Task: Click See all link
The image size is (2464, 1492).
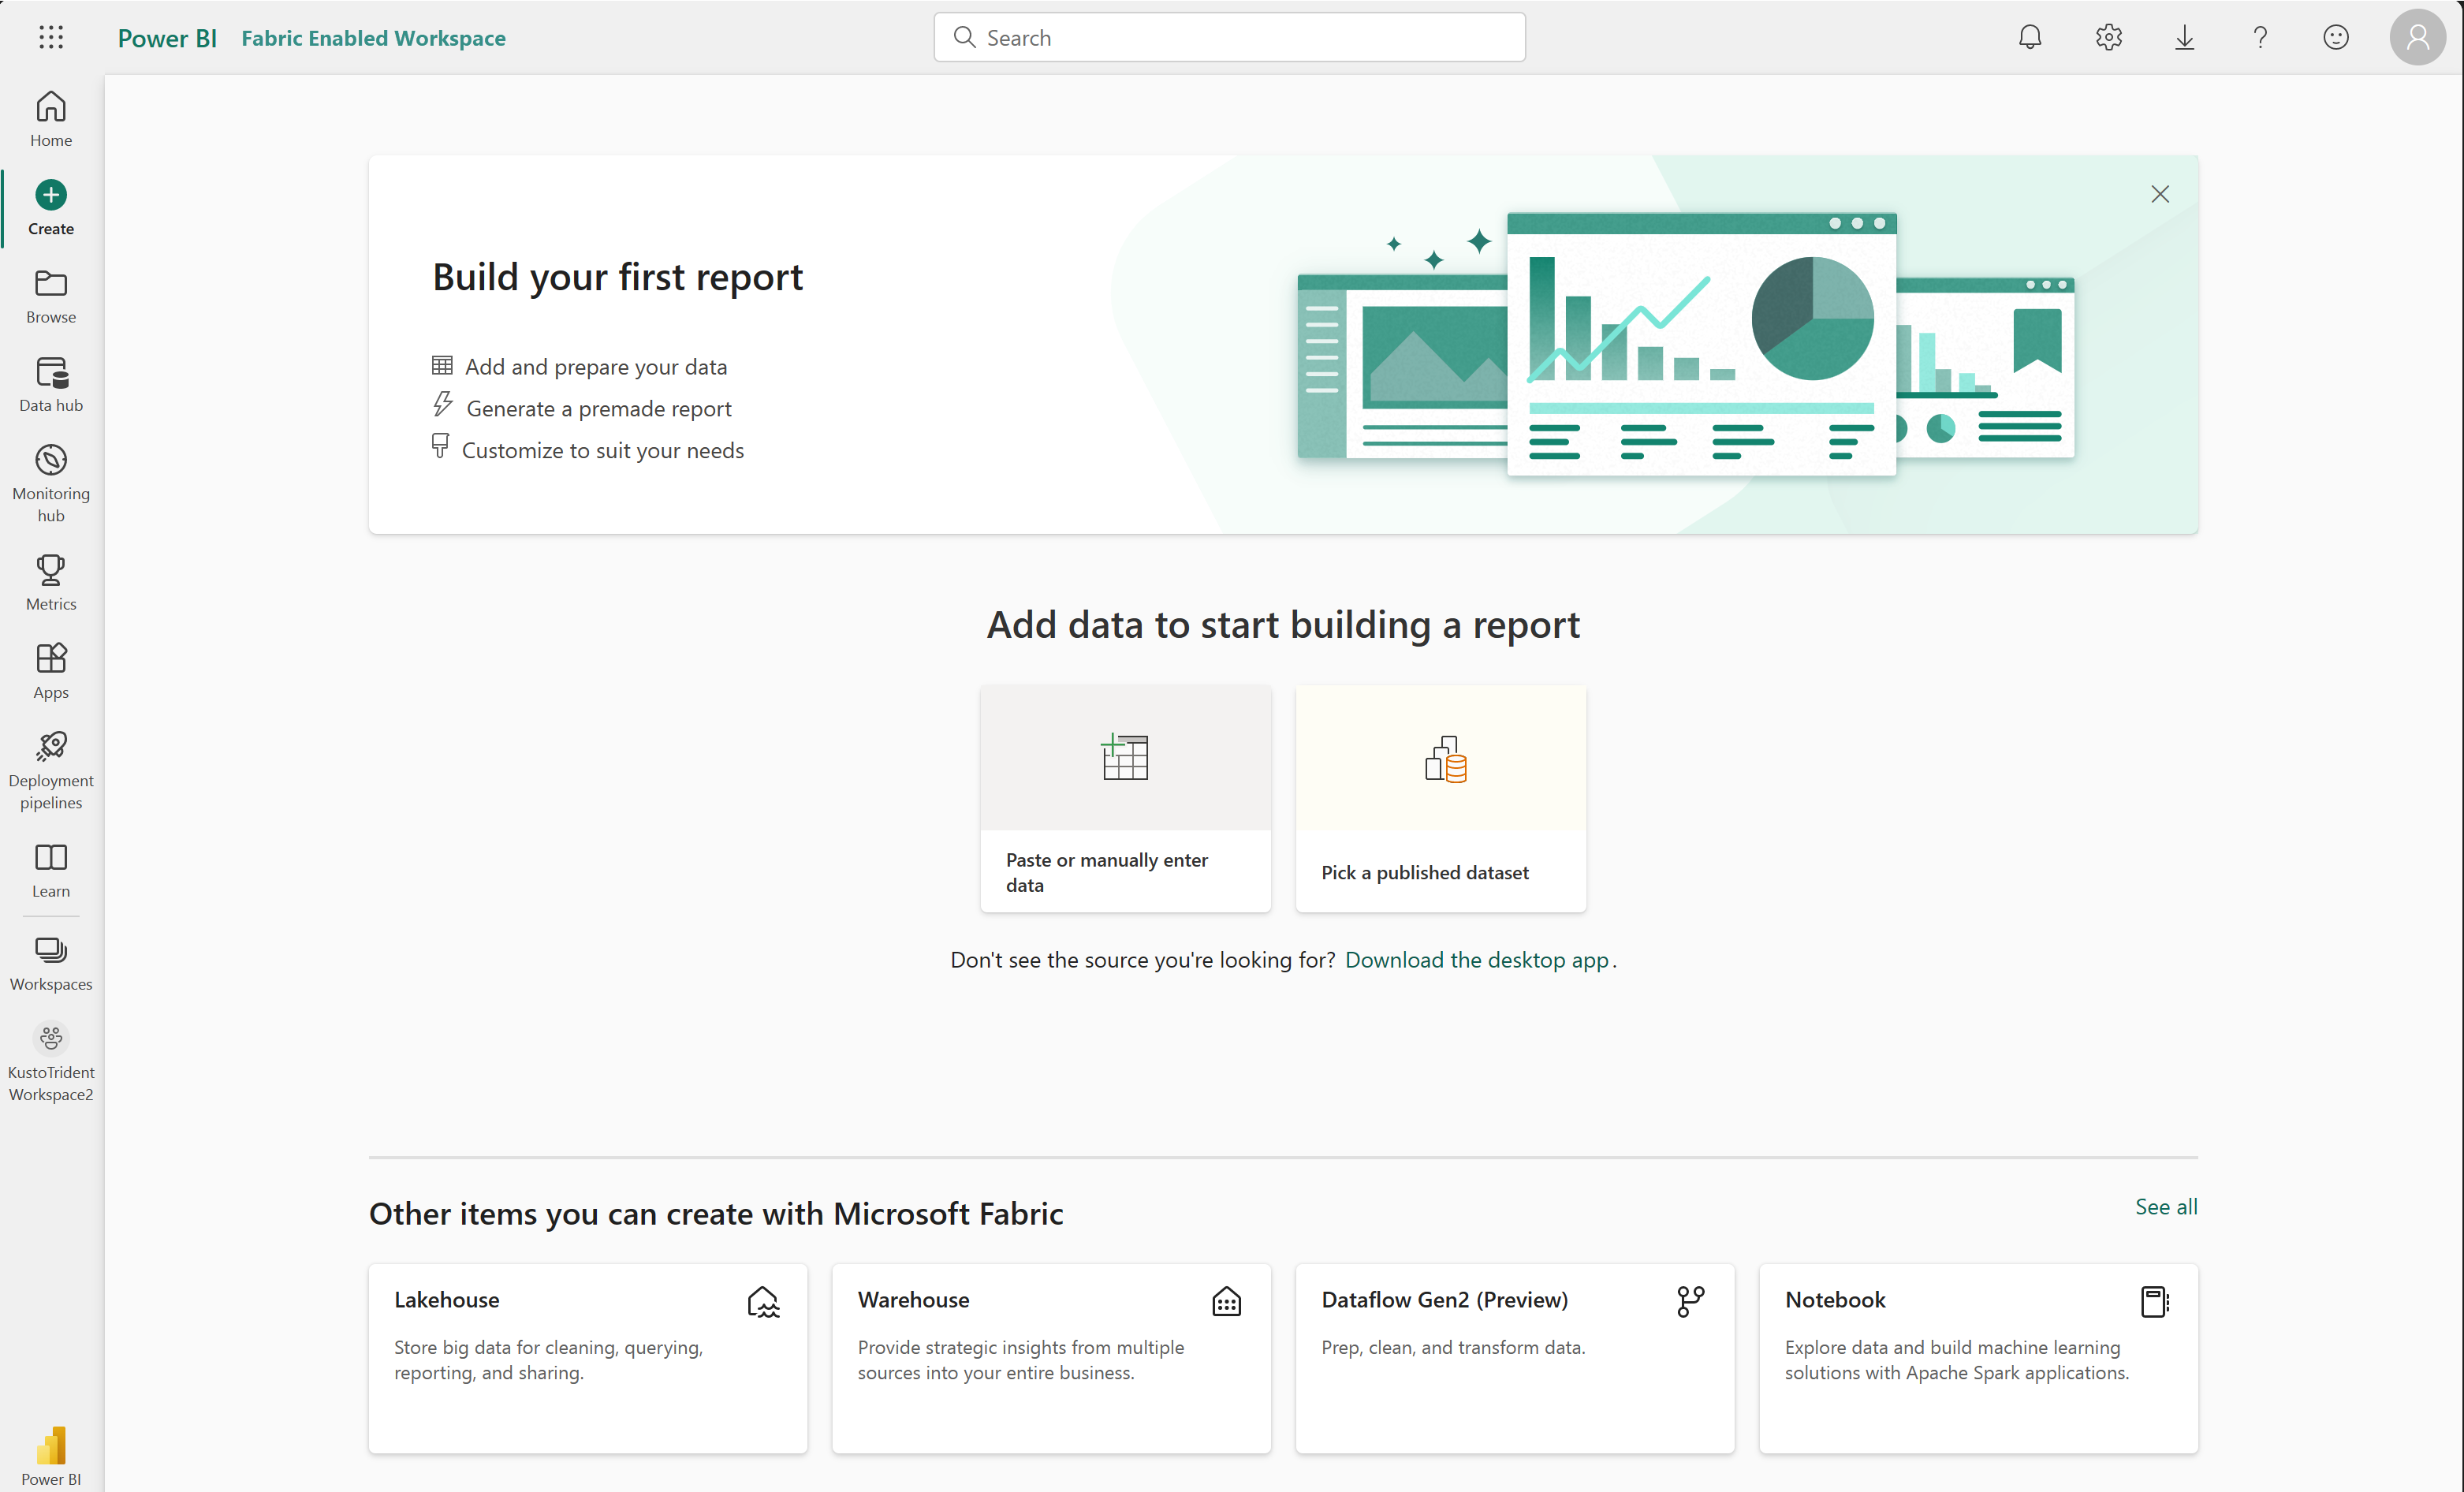Action: 2166,1206
